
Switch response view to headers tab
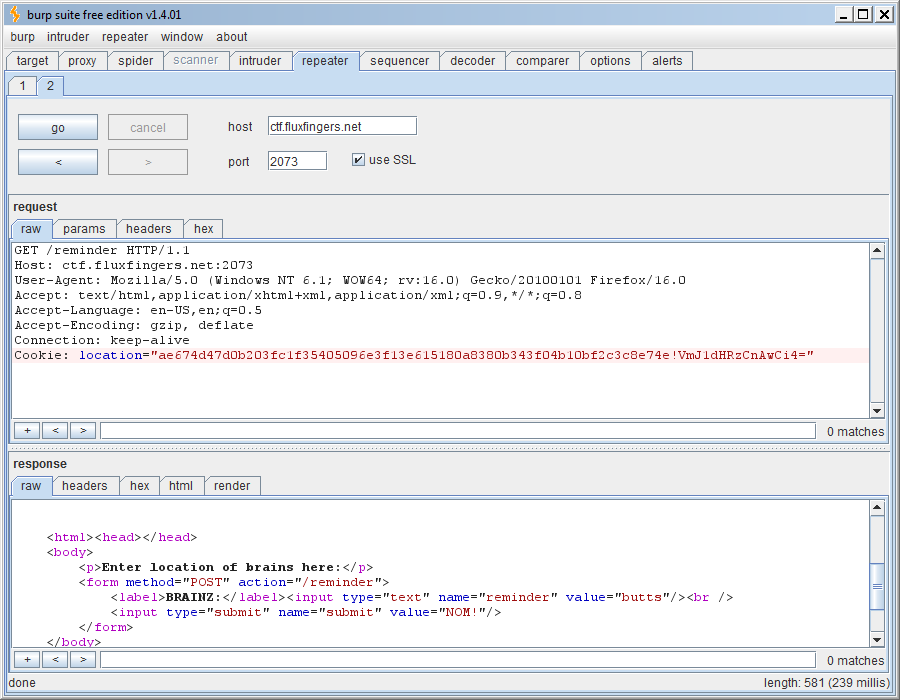(85, 486)
